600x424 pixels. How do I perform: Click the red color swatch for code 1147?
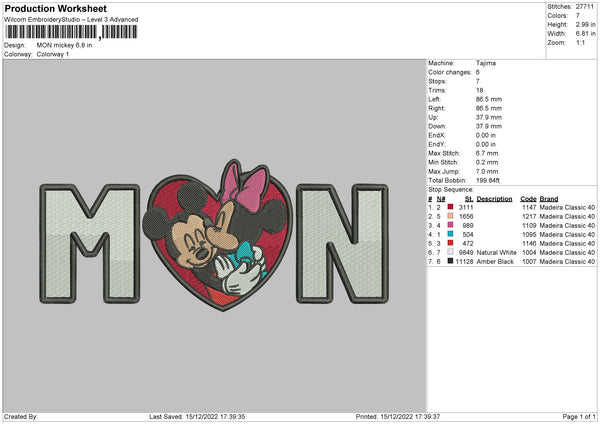coord(450,207)
